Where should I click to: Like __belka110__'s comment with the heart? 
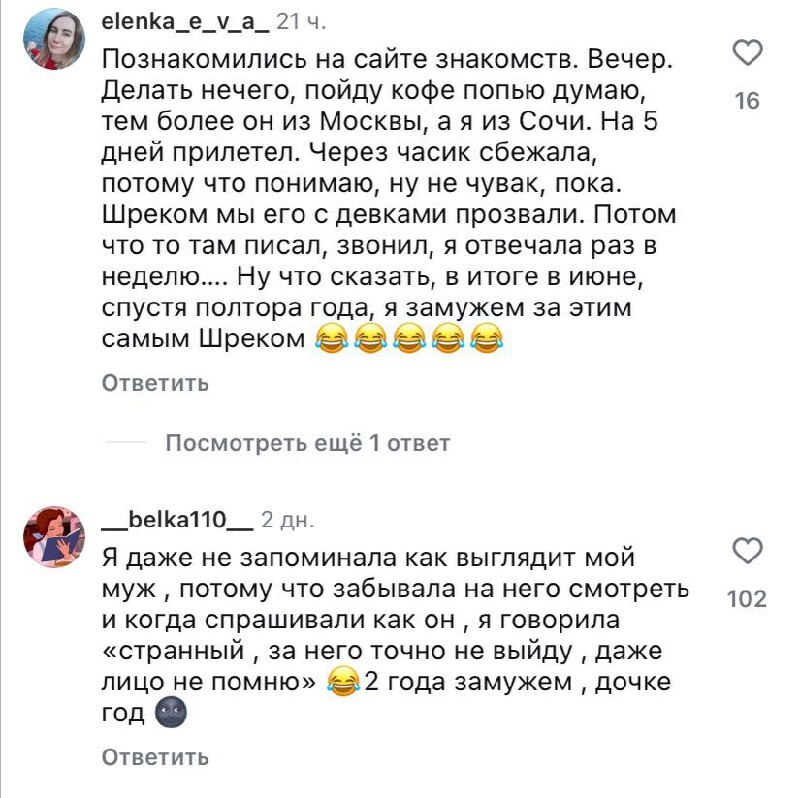pos(747,551)
